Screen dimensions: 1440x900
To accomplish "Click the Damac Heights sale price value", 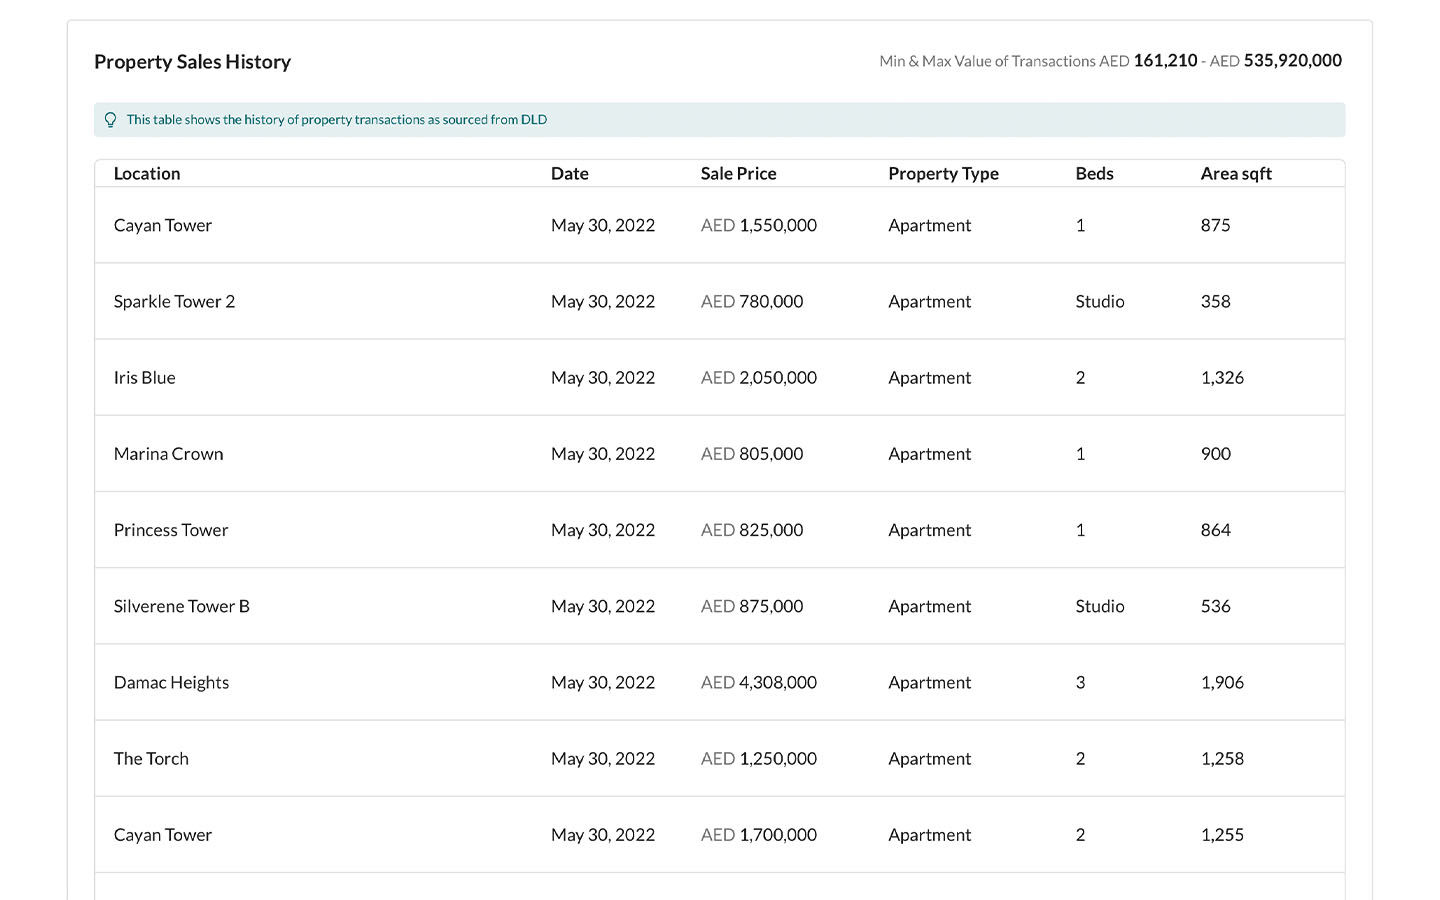I will 758,682.
